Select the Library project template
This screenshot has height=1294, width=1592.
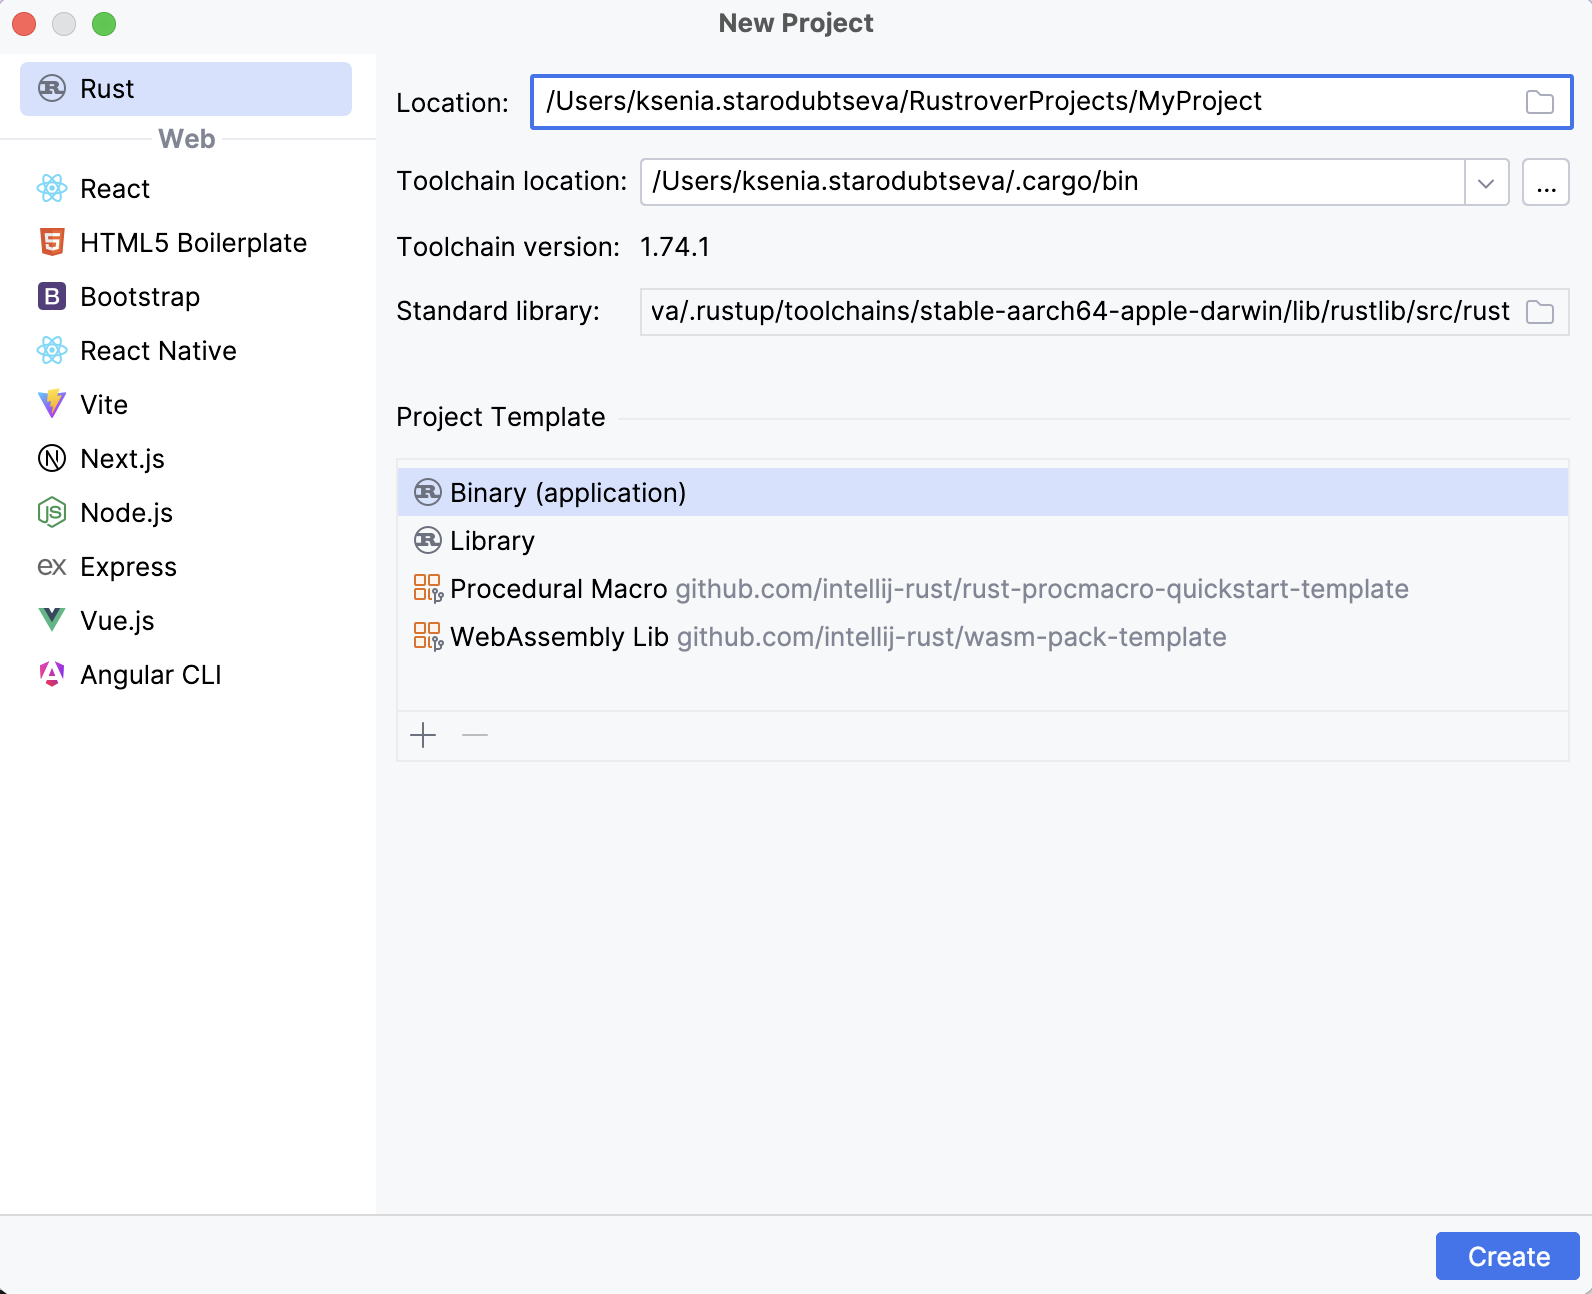[x=492, y=541]
